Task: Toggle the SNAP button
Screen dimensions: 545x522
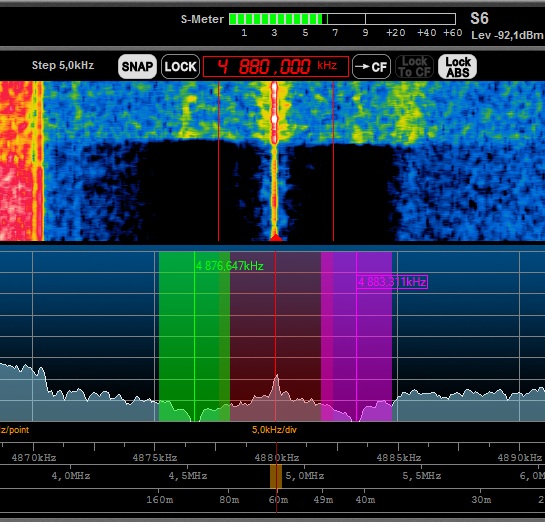Action: pos(137,66)
